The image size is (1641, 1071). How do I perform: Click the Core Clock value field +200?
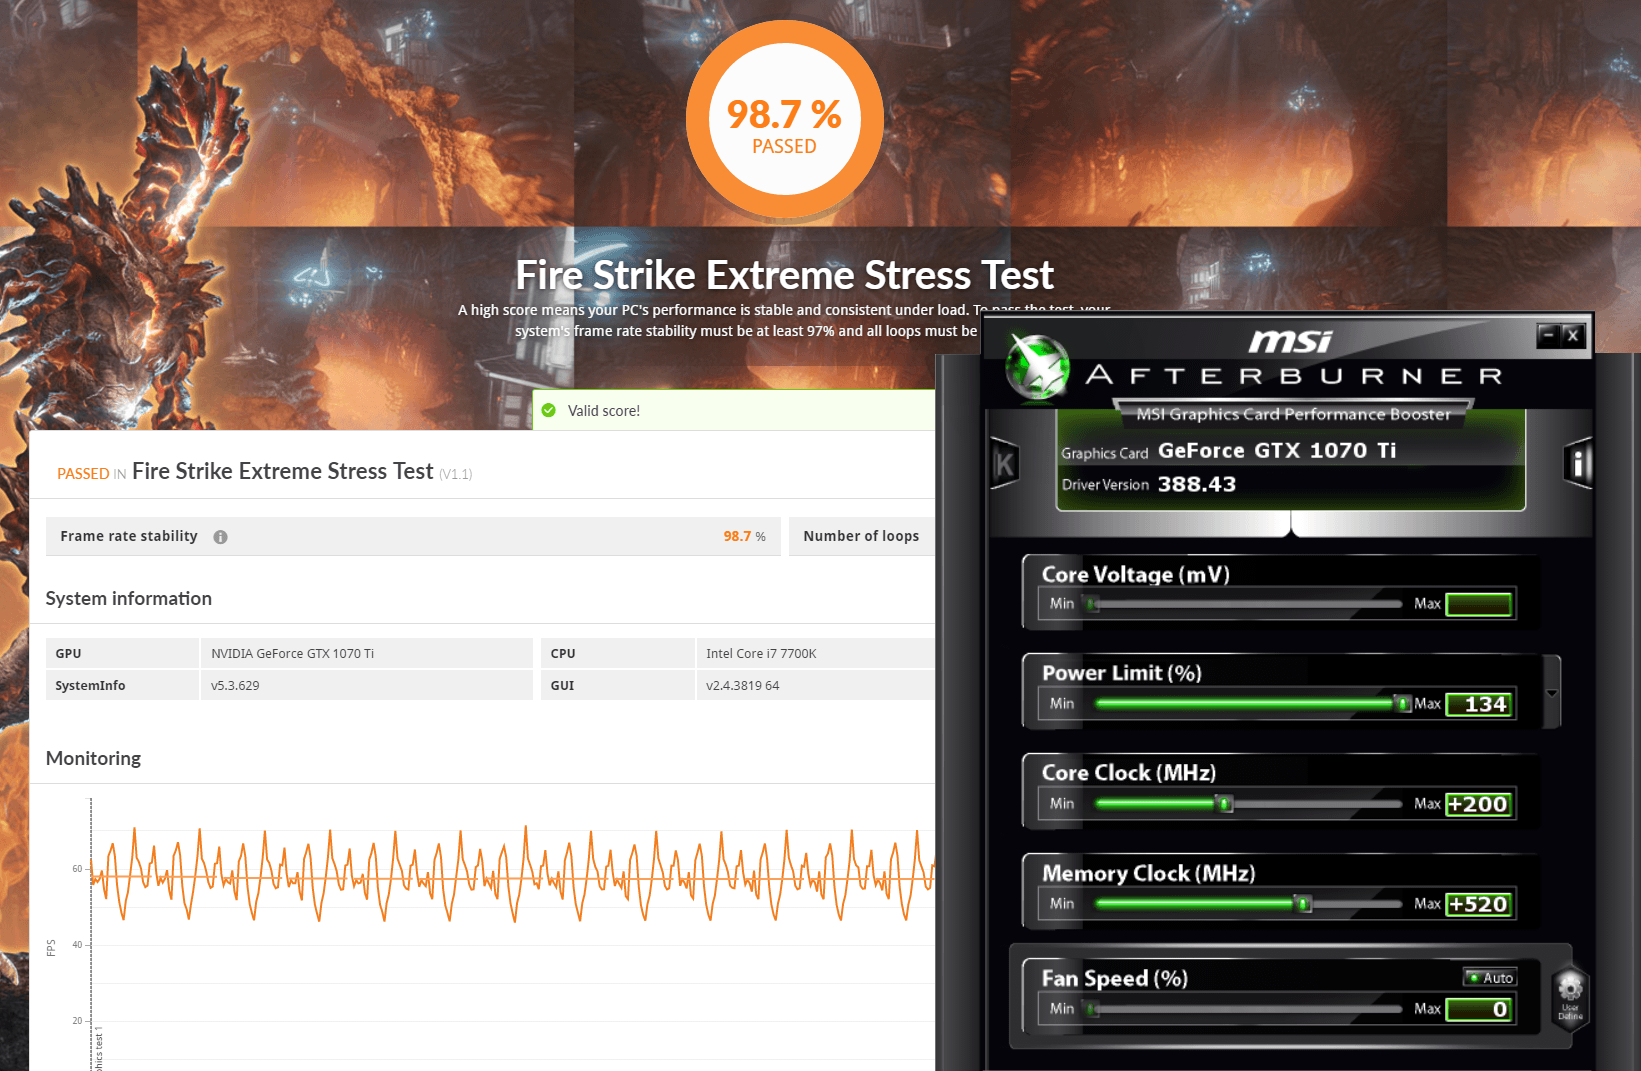coord(1479,804)
